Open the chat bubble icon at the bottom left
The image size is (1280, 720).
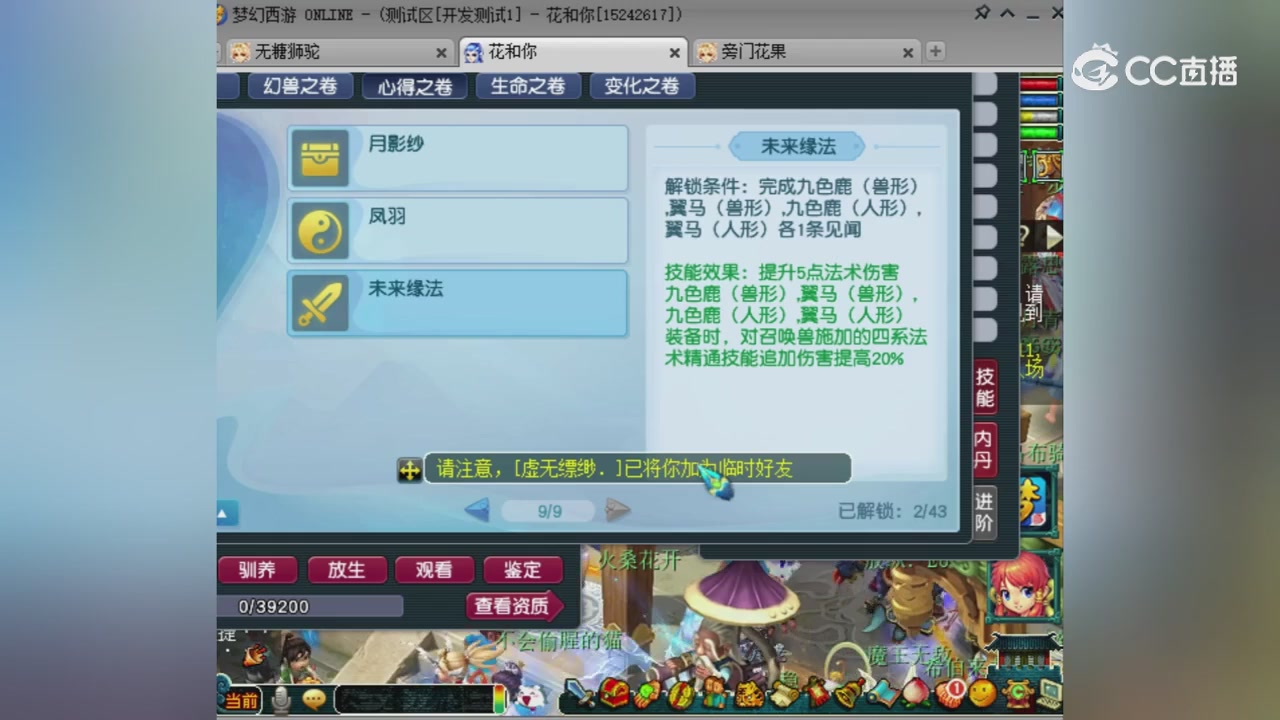(314, 700)
